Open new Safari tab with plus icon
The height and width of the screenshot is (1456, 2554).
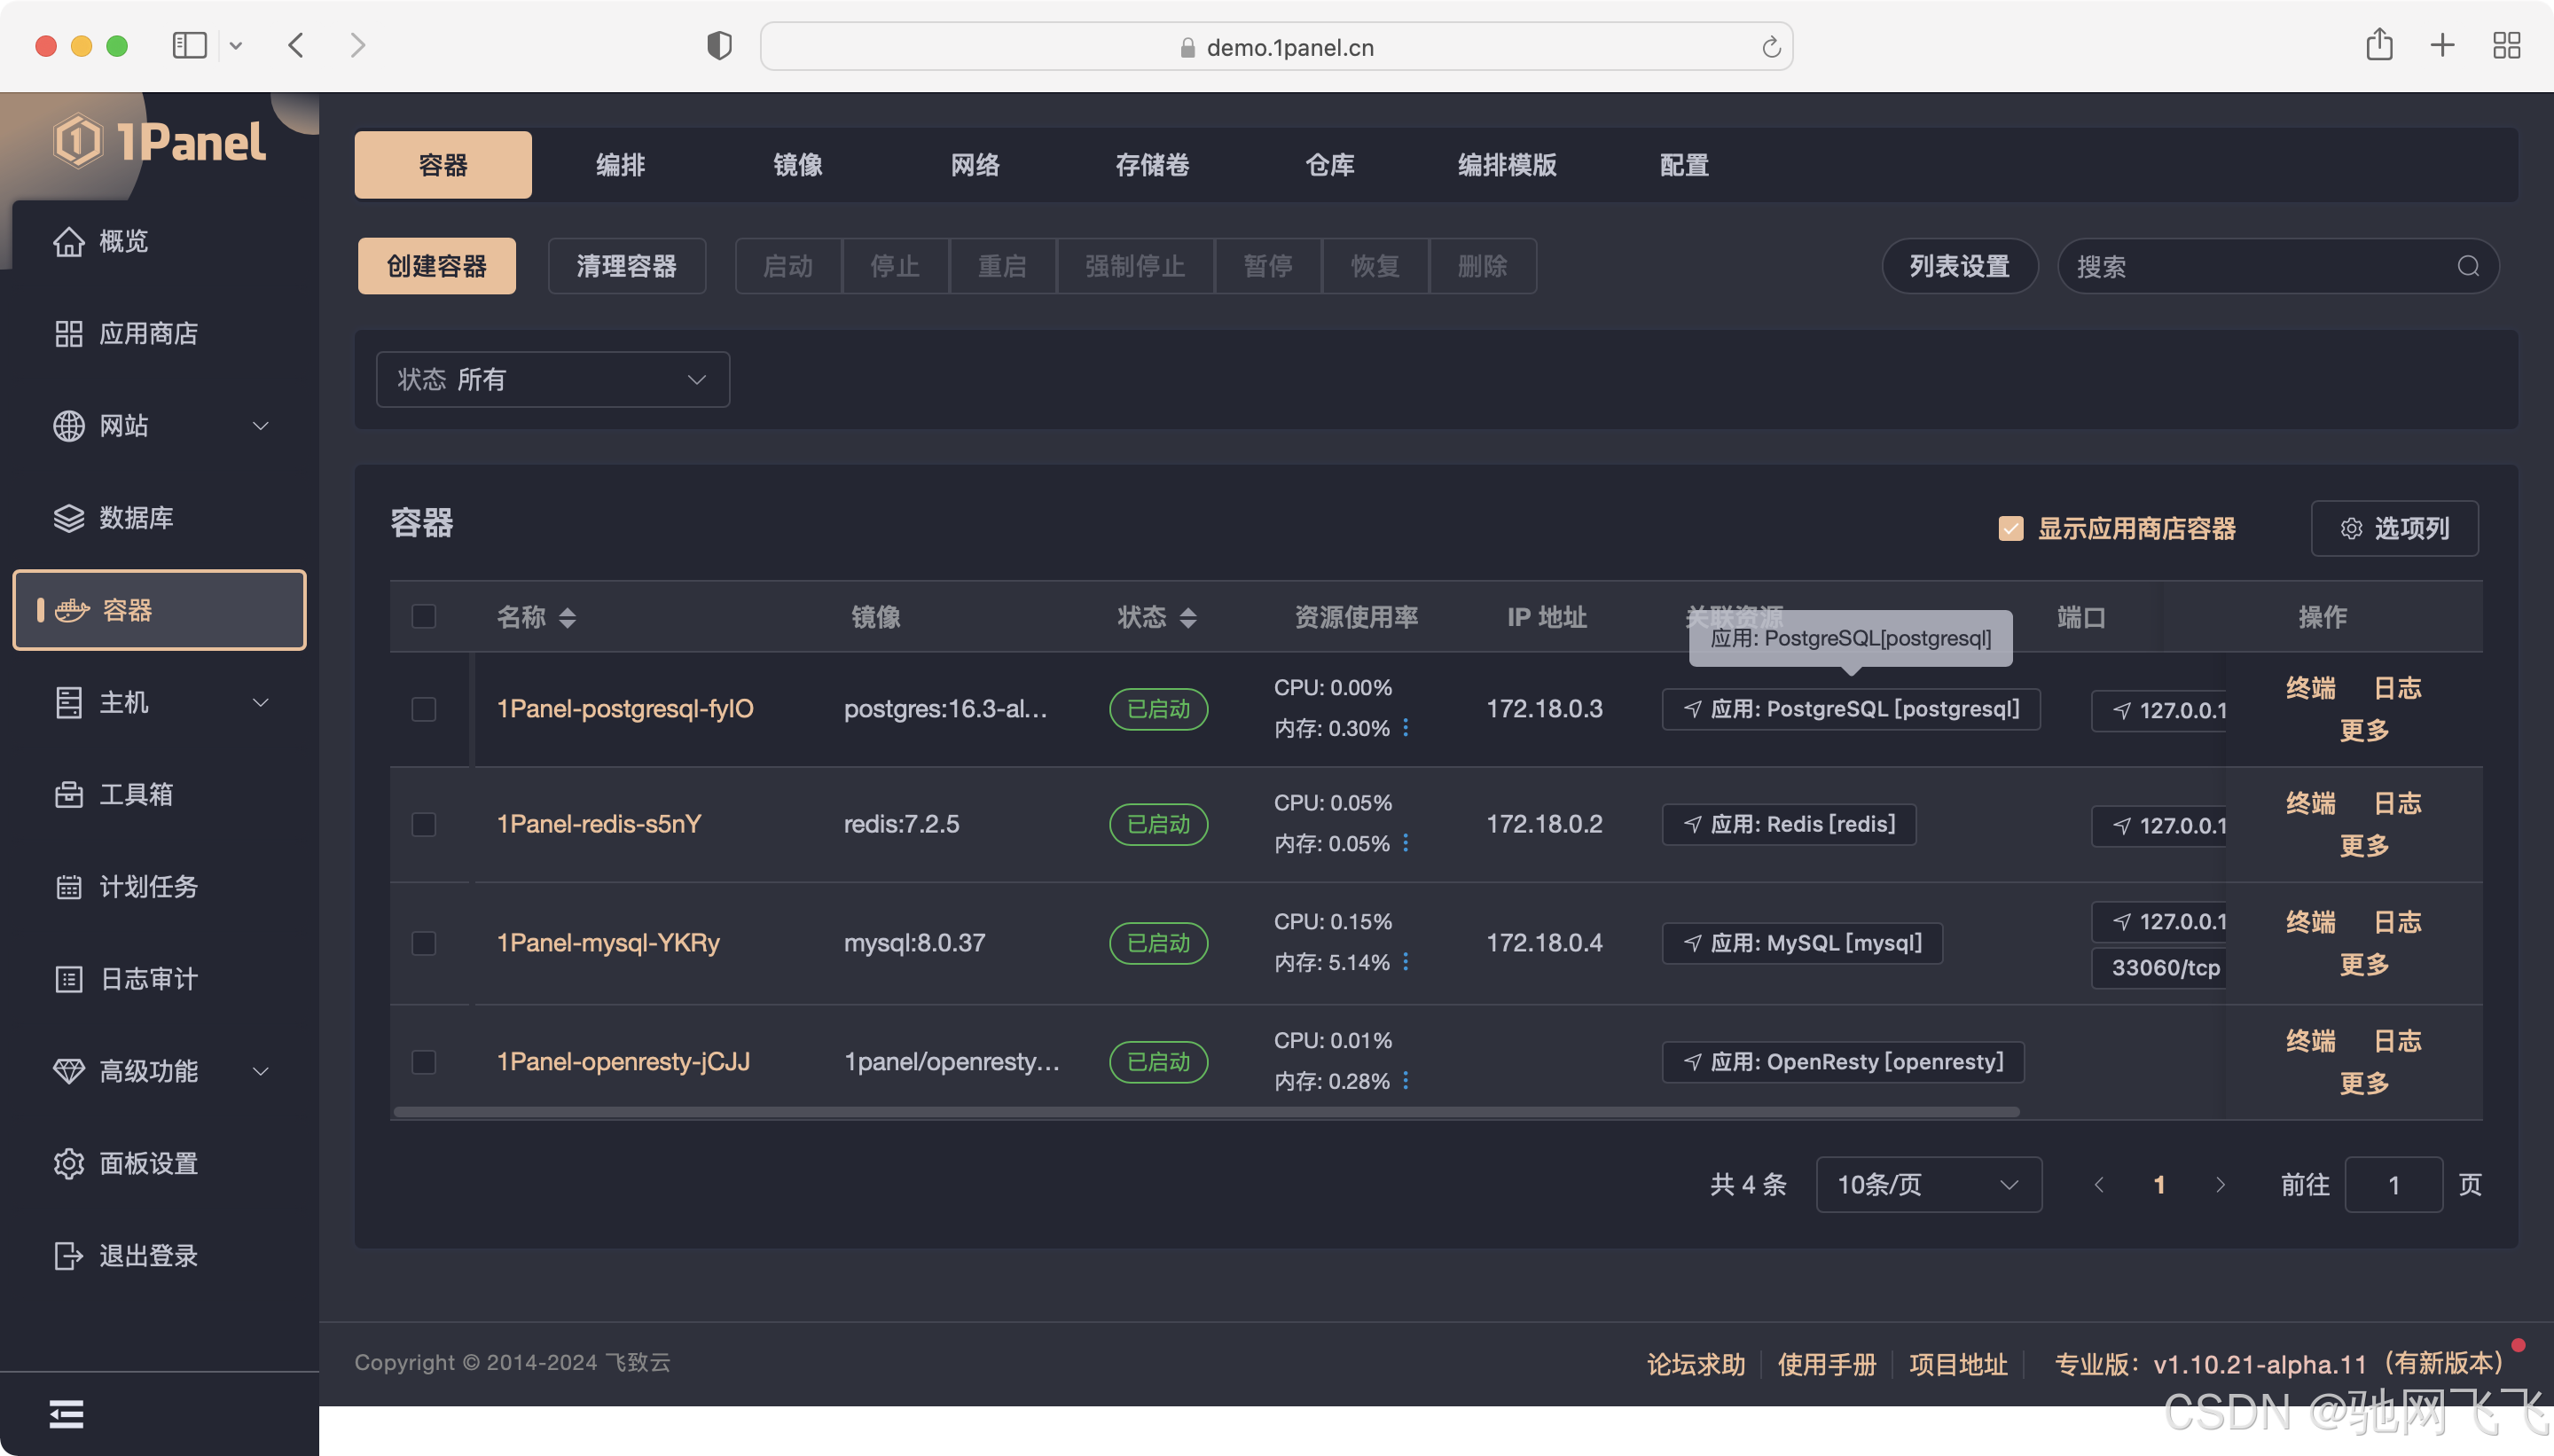[x=2442, y=45]
